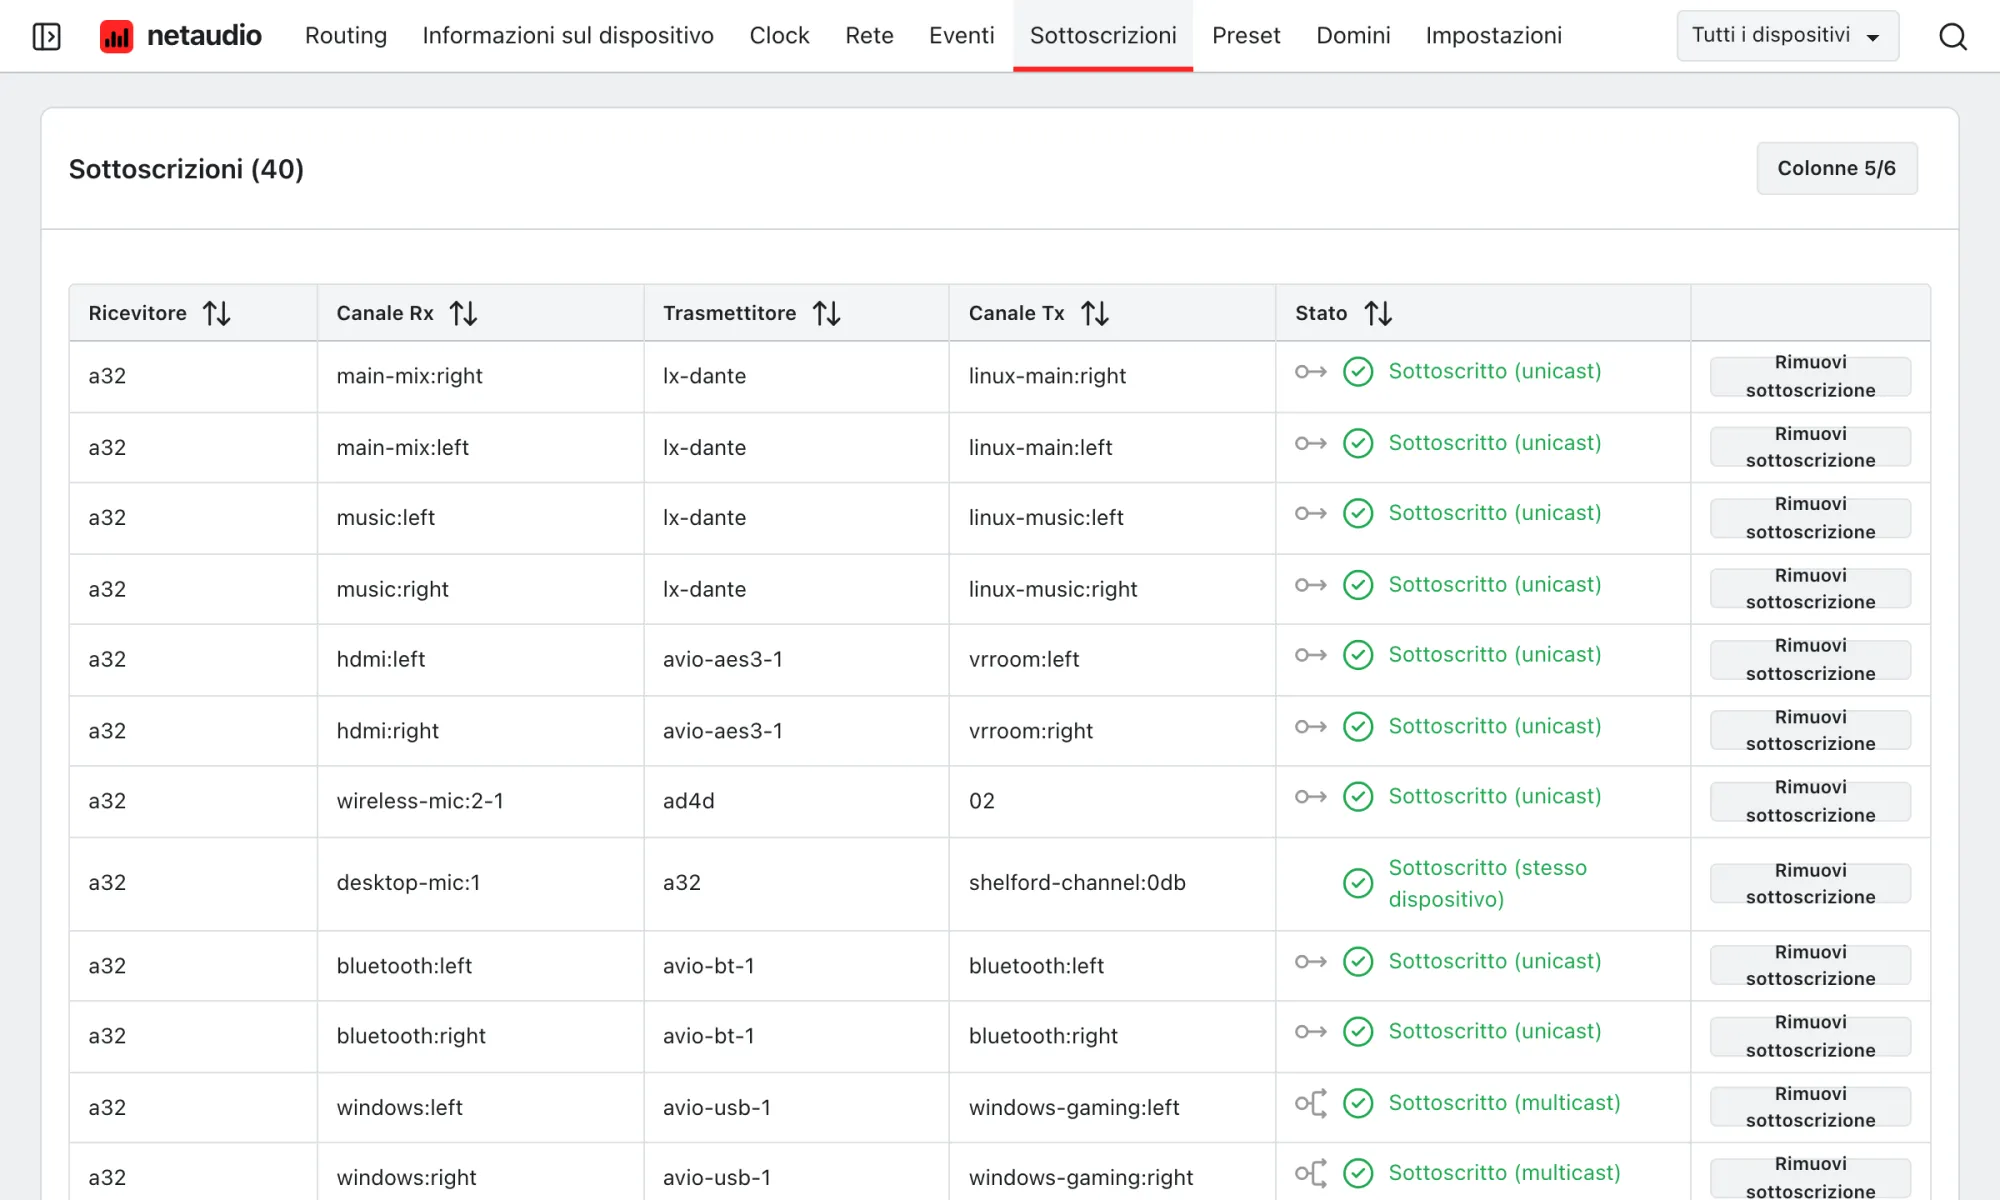Open the search magnifier icon
This screenshot has width=2000, height=1200.
tap(1952, 36)
